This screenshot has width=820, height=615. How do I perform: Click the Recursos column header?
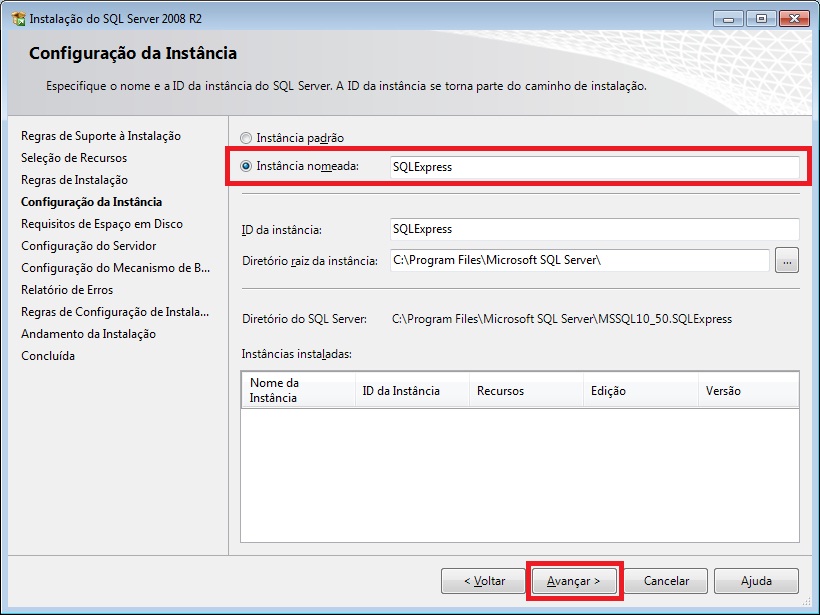tap(526, 390)
